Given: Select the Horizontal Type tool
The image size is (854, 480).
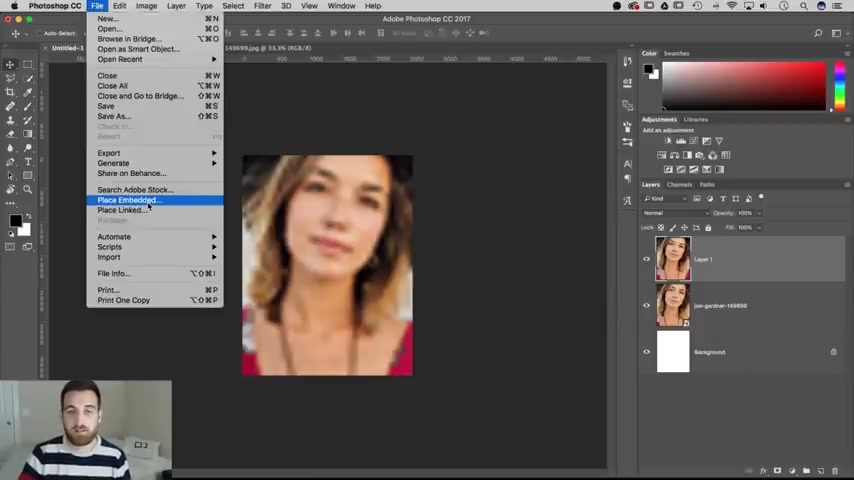Looking at the screenshot, I should point(28,162).
